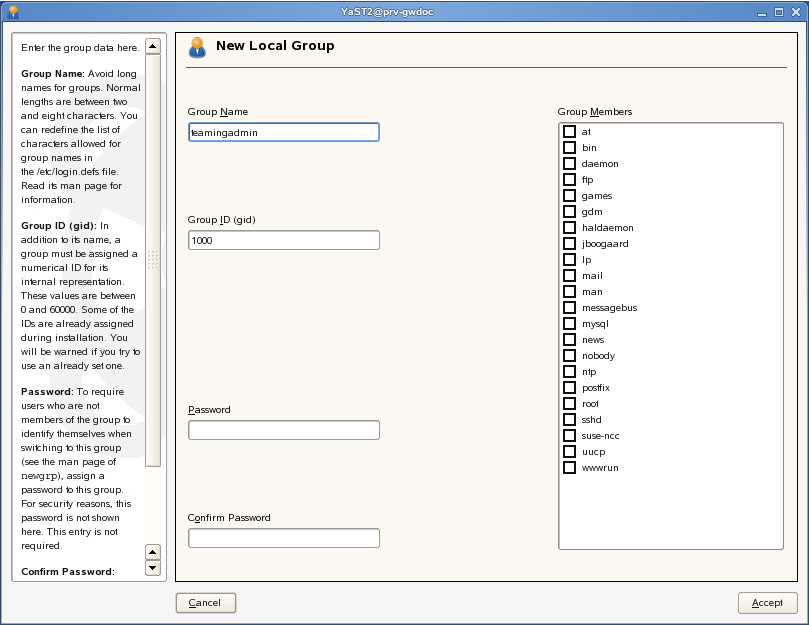
Task: Toggle the wwwrun member checkbox
Action: 569,468
